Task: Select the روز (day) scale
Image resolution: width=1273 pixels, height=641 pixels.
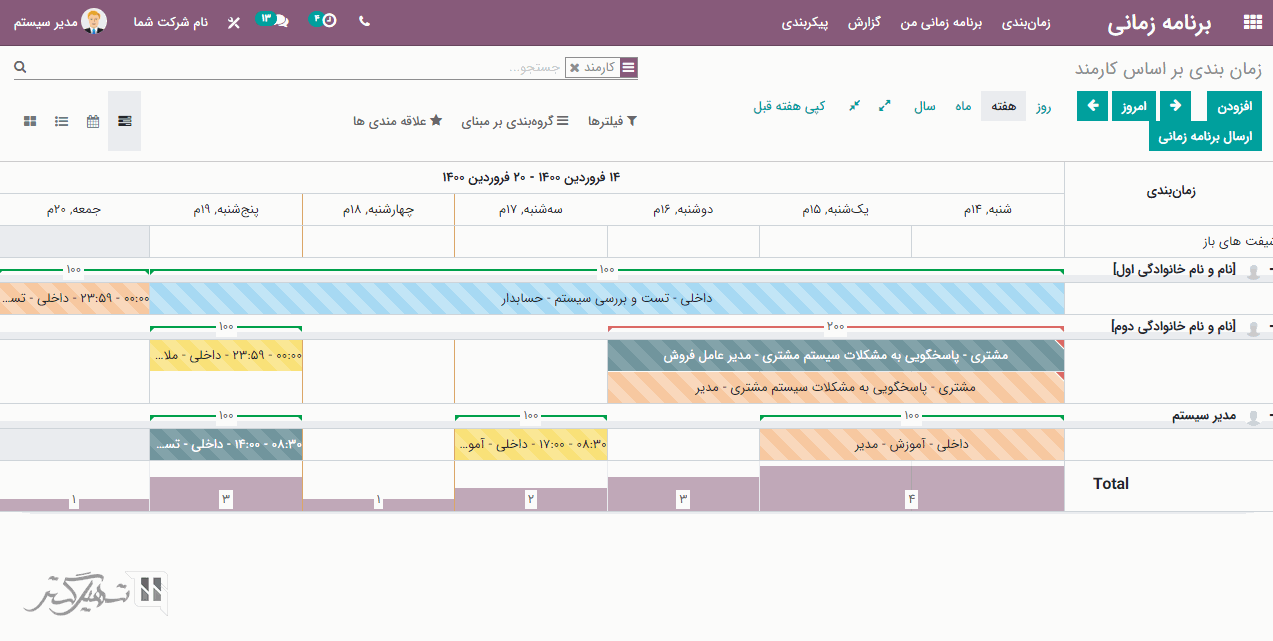Action: [x=1044, y=106]
